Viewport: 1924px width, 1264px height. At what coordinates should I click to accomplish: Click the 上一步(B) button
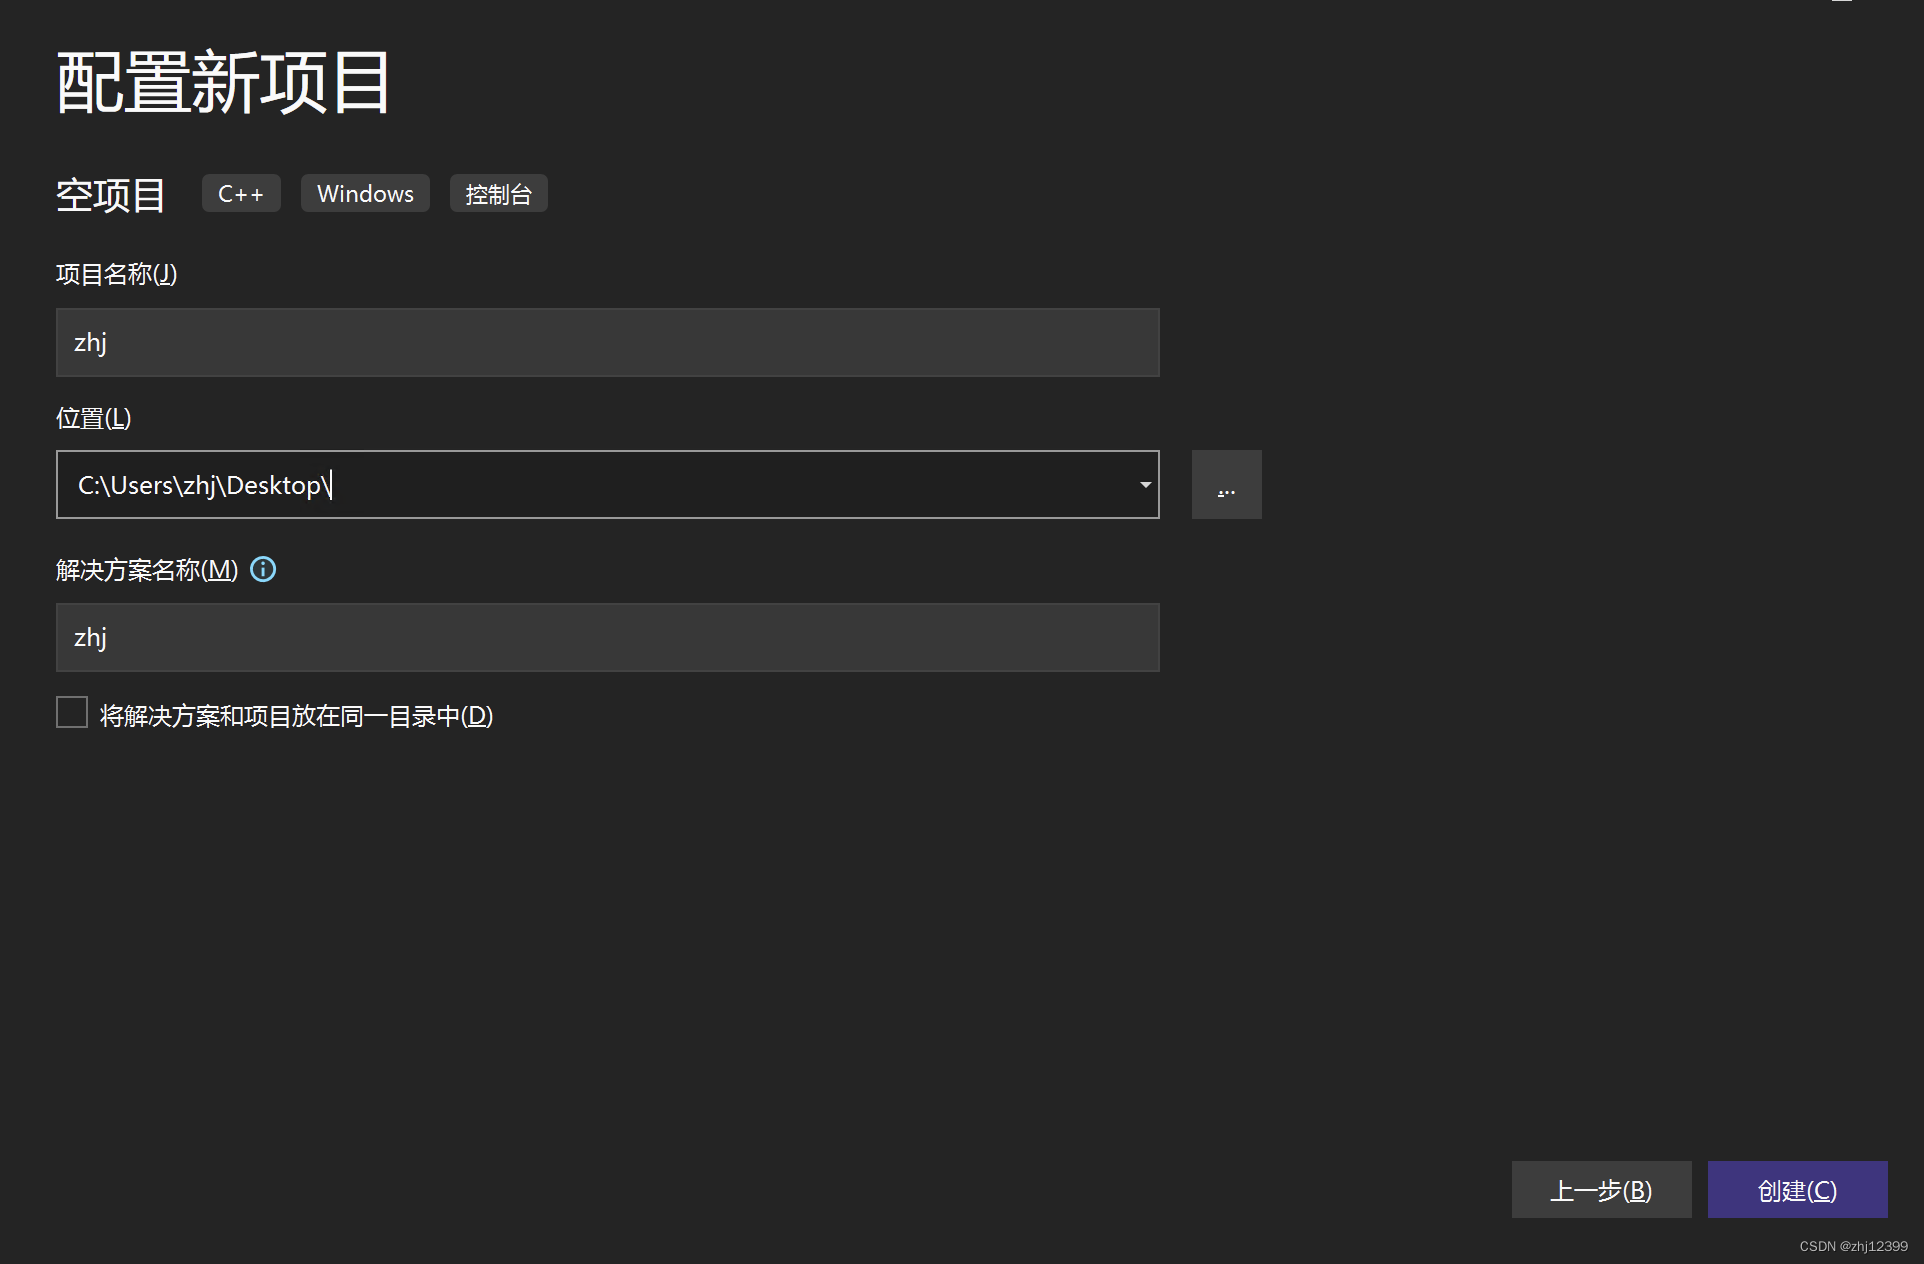point(1601,1190)
